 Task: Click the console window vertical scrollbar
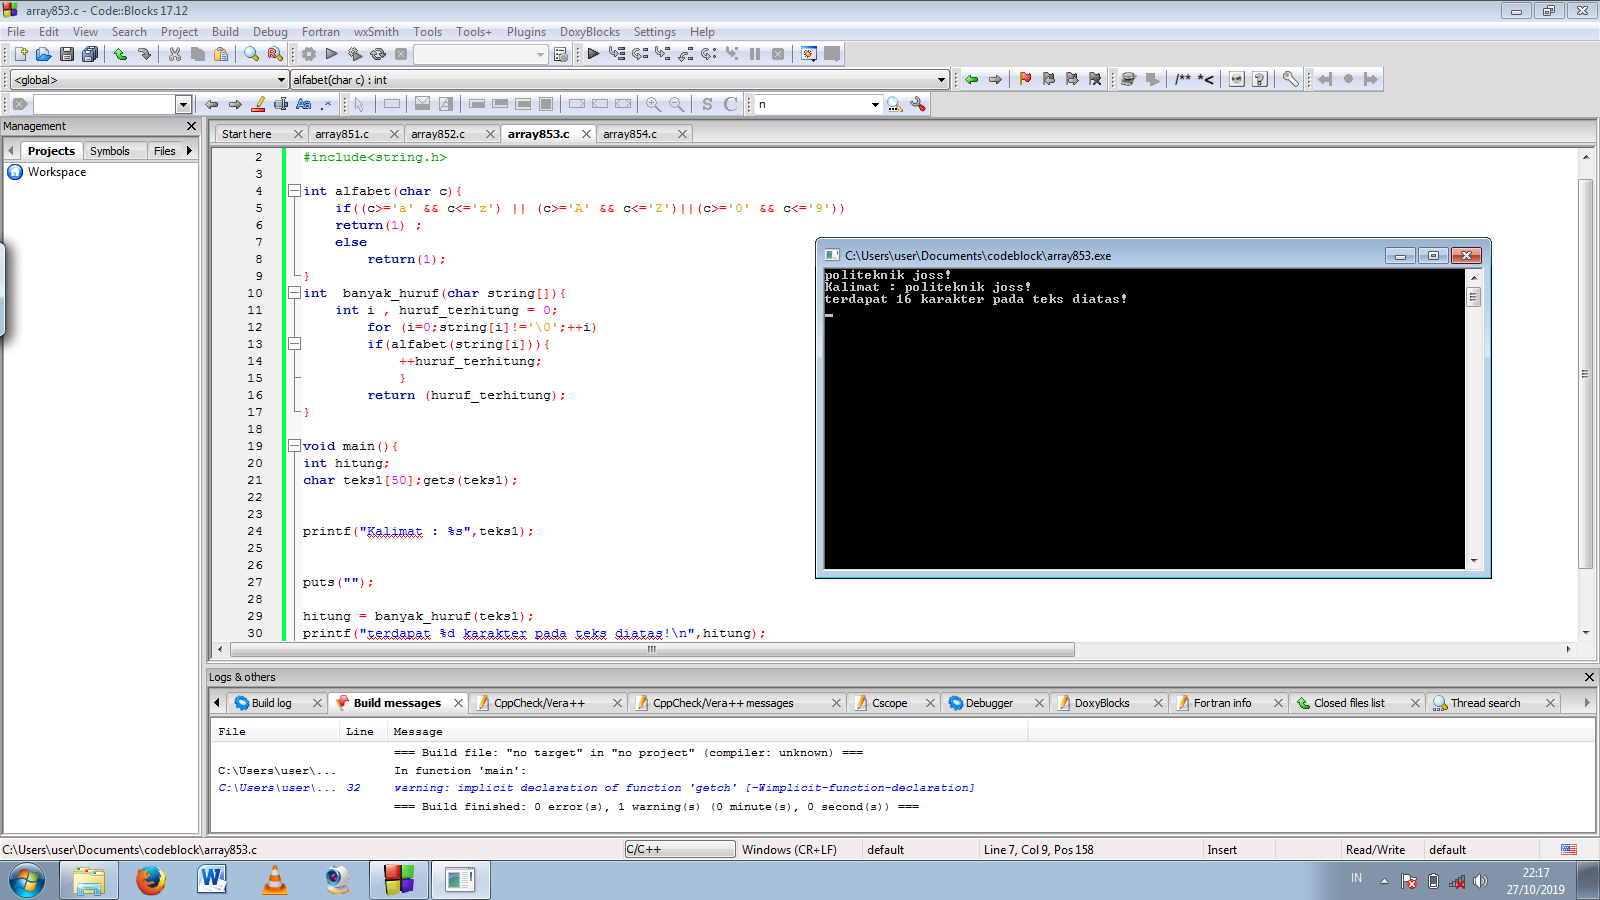[x=1473, y=419]
